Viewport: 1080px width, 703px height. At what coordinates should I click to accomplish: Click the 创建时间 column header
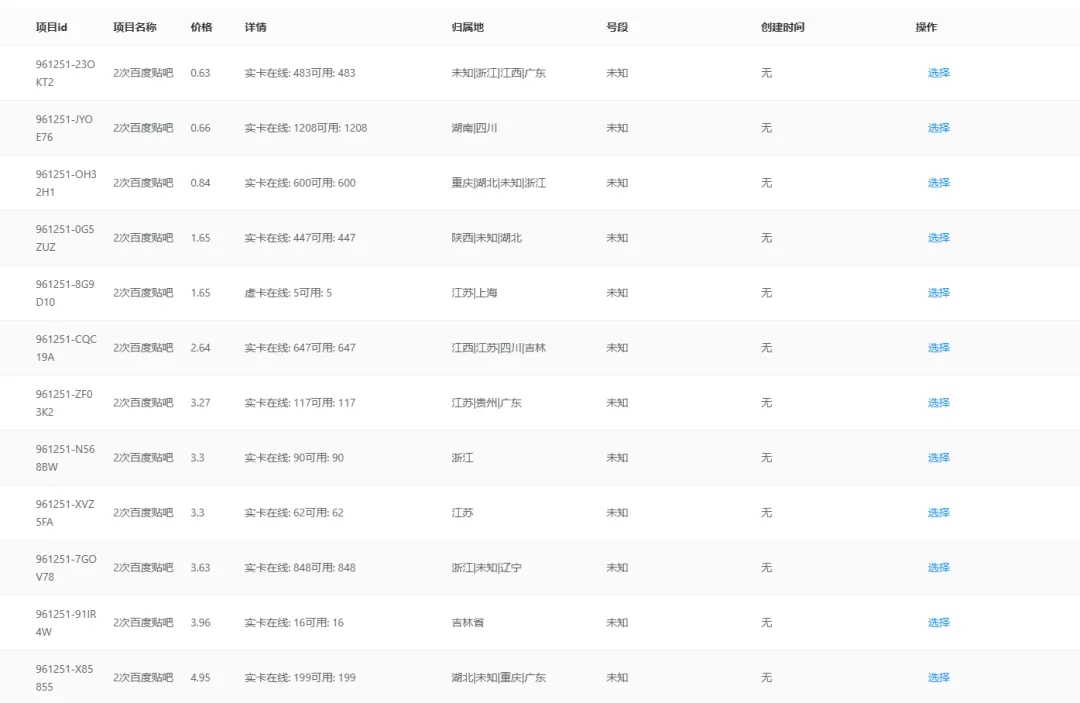click(782, 27)
